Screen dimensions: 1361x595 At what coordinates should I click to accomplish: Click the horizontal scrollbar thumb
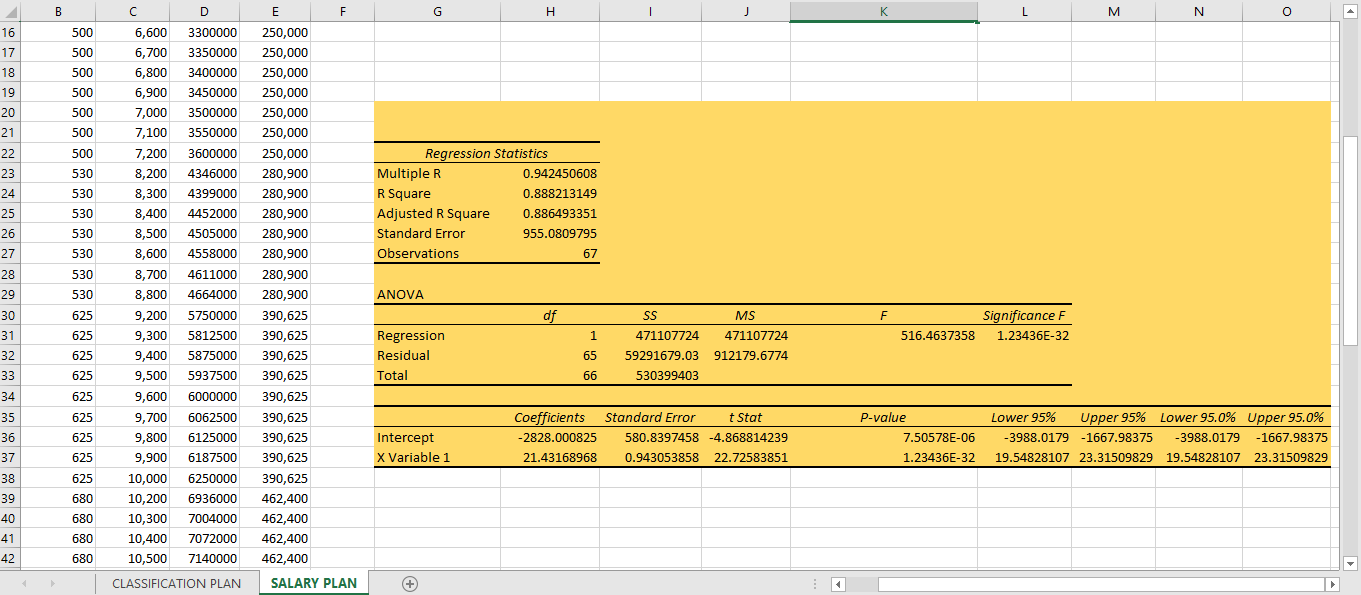pyautogui.click(x=1100, y=583)
